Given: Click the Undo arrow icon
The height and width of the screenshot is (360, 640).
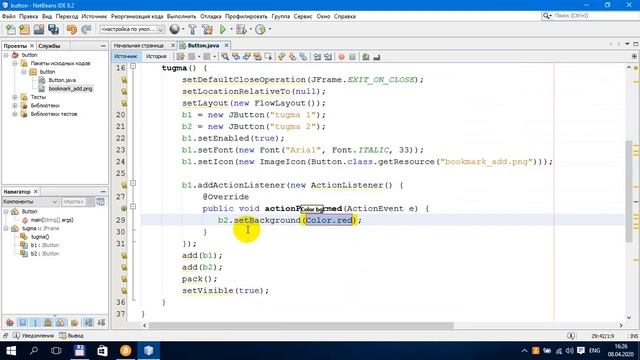Looking at the screenshot, I should click(72, 29).
